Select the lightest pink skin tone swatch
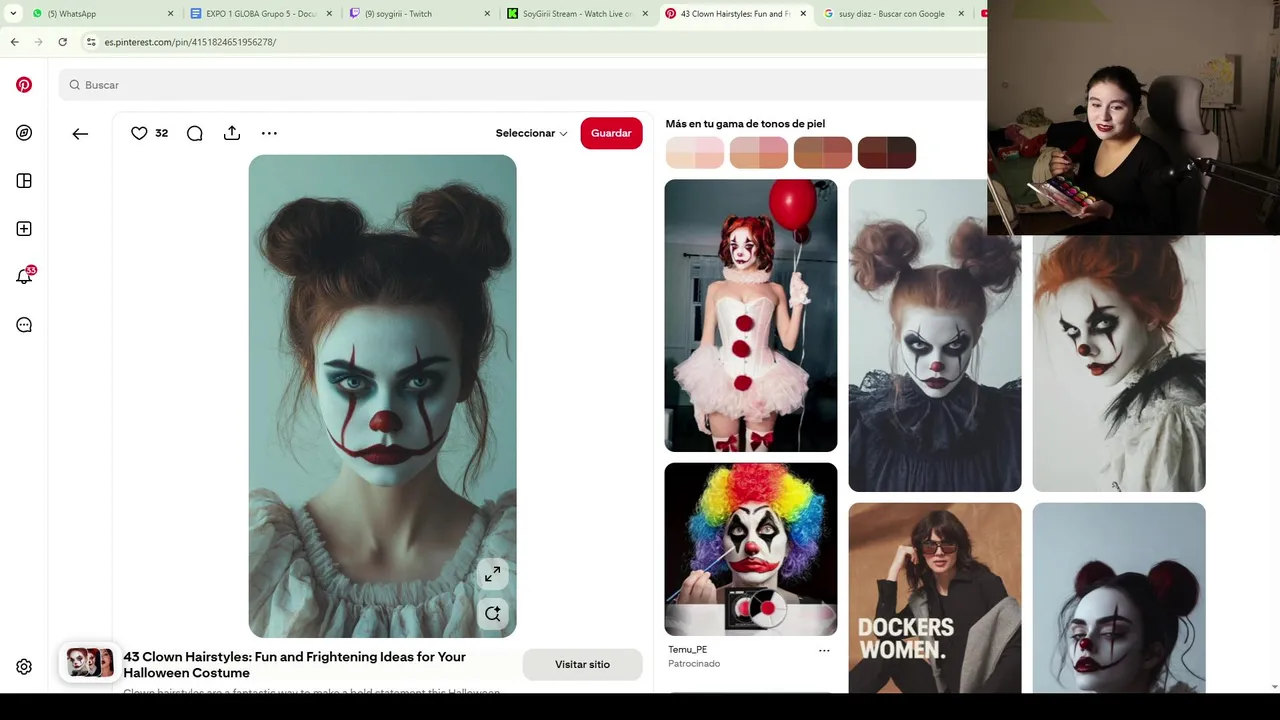Screen dimensions: 1280x720 (695, 152)
